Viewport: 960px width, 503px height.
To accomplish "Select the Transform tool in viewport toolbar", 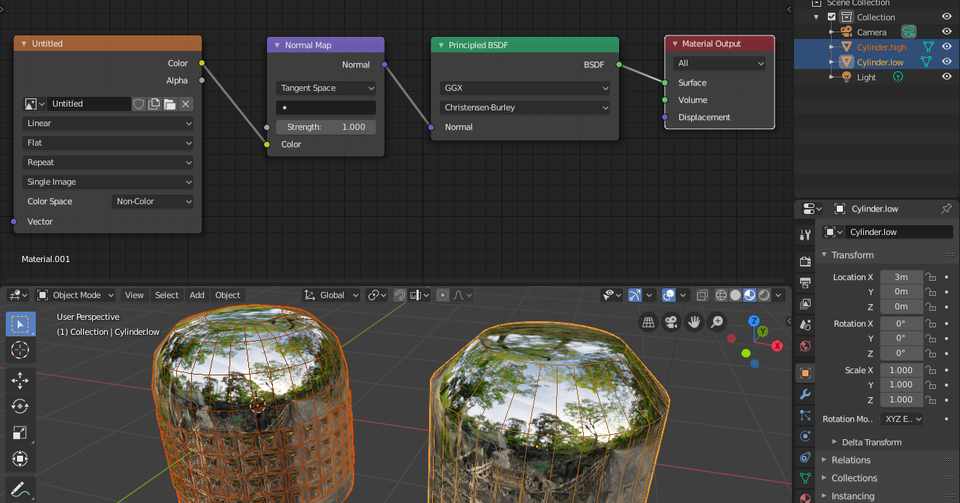I will [20, 459].
